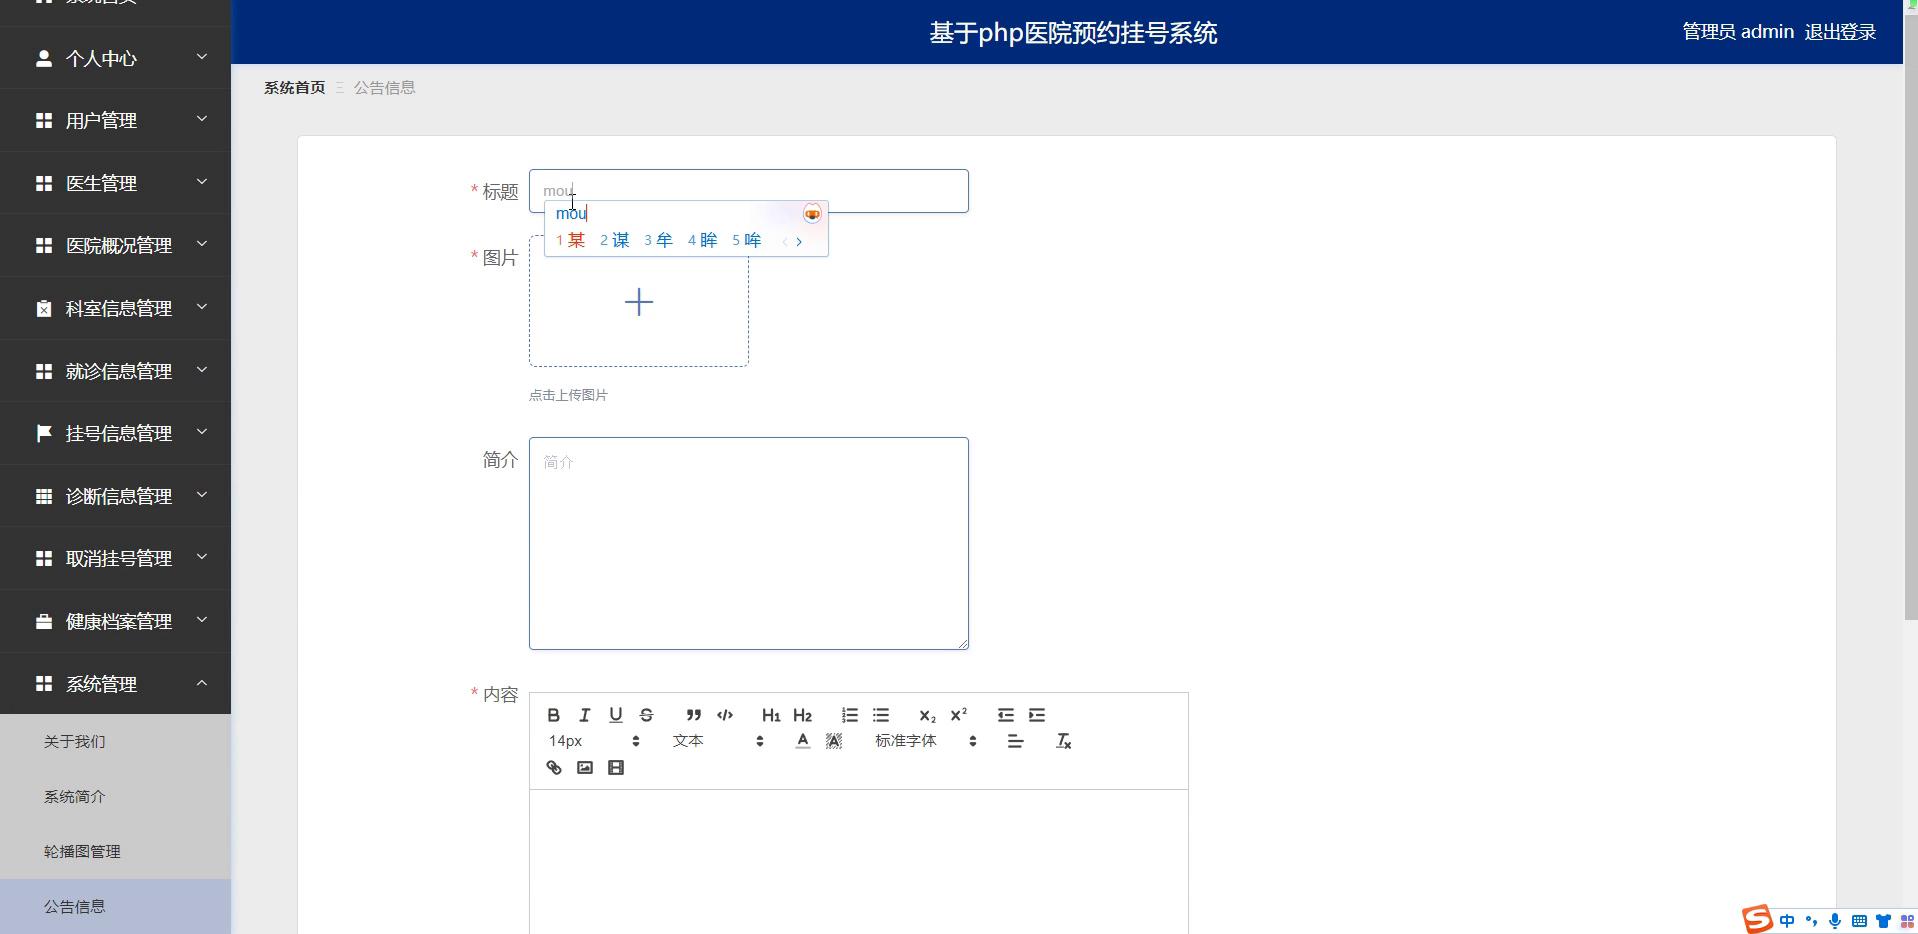Click the 简介 summary text area
This screenshot has height=934, width=1918.
tap(748, 543)
